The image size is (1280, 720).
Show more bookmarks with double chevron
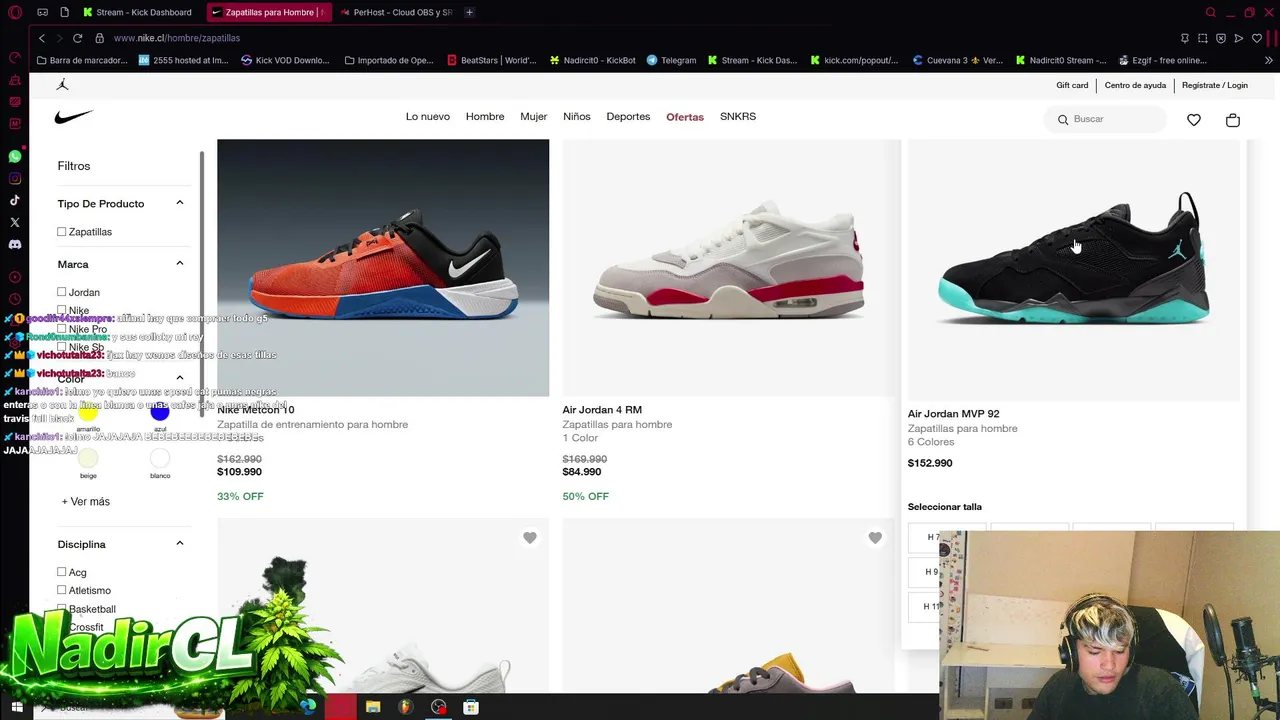(x=1269, y=60)
